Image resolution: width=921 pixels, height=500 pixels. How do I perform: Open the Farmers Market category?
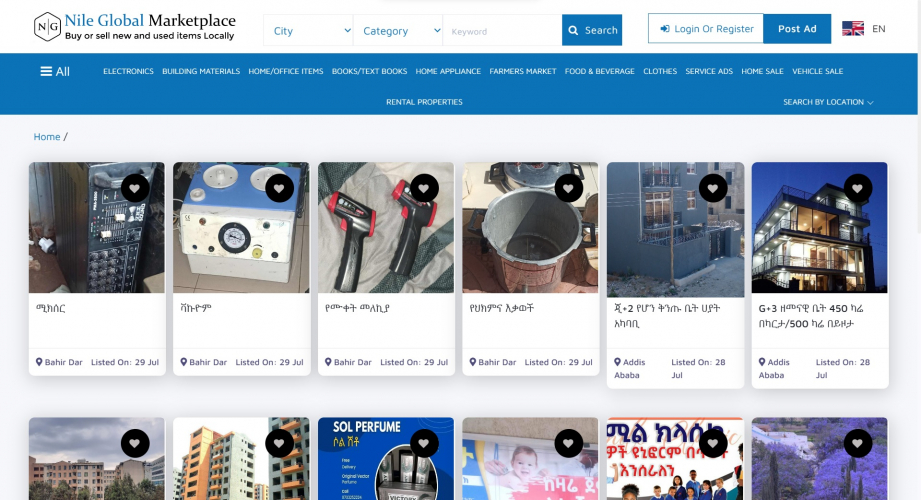point(523,71)
